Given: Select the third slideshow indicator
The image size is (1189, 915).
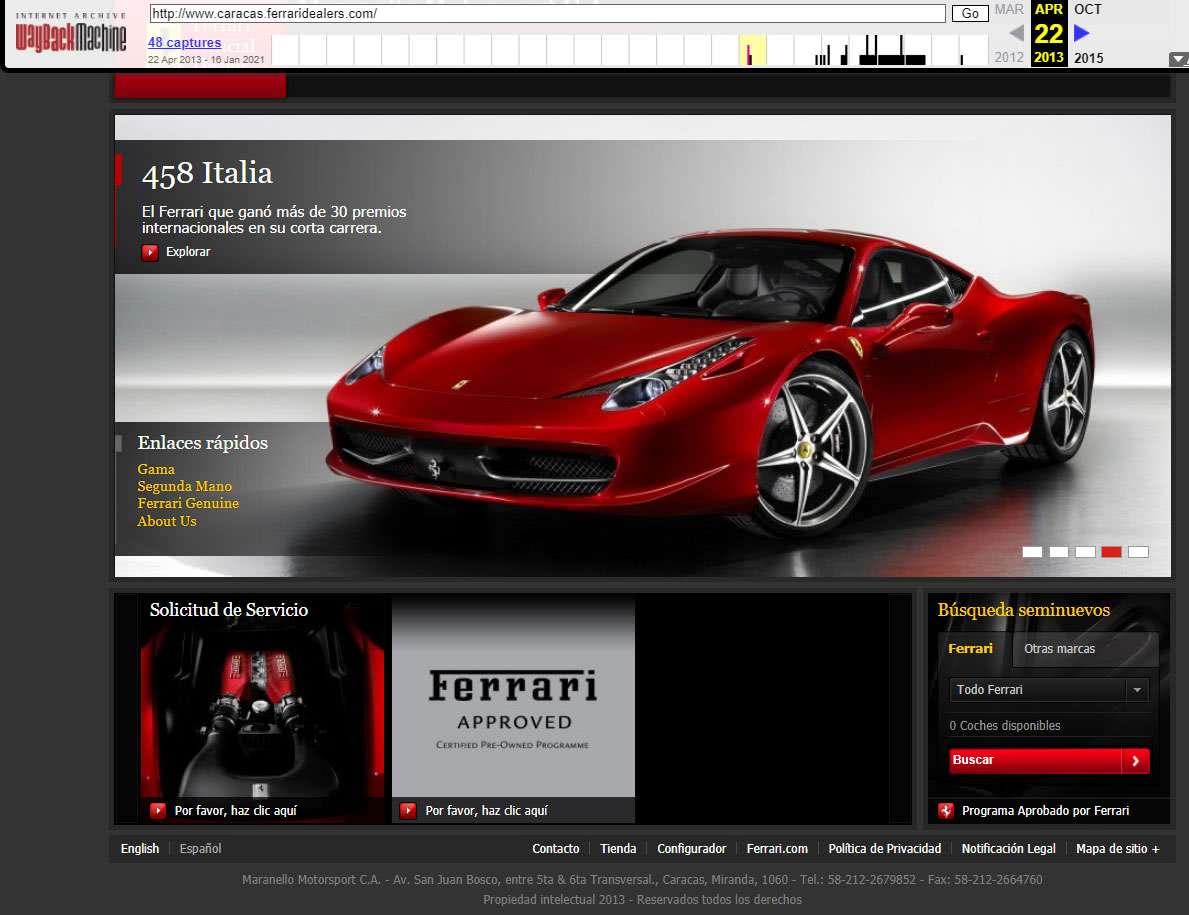Looking at the screenshot, I should pyautogui.click(x=1085, y=552).
